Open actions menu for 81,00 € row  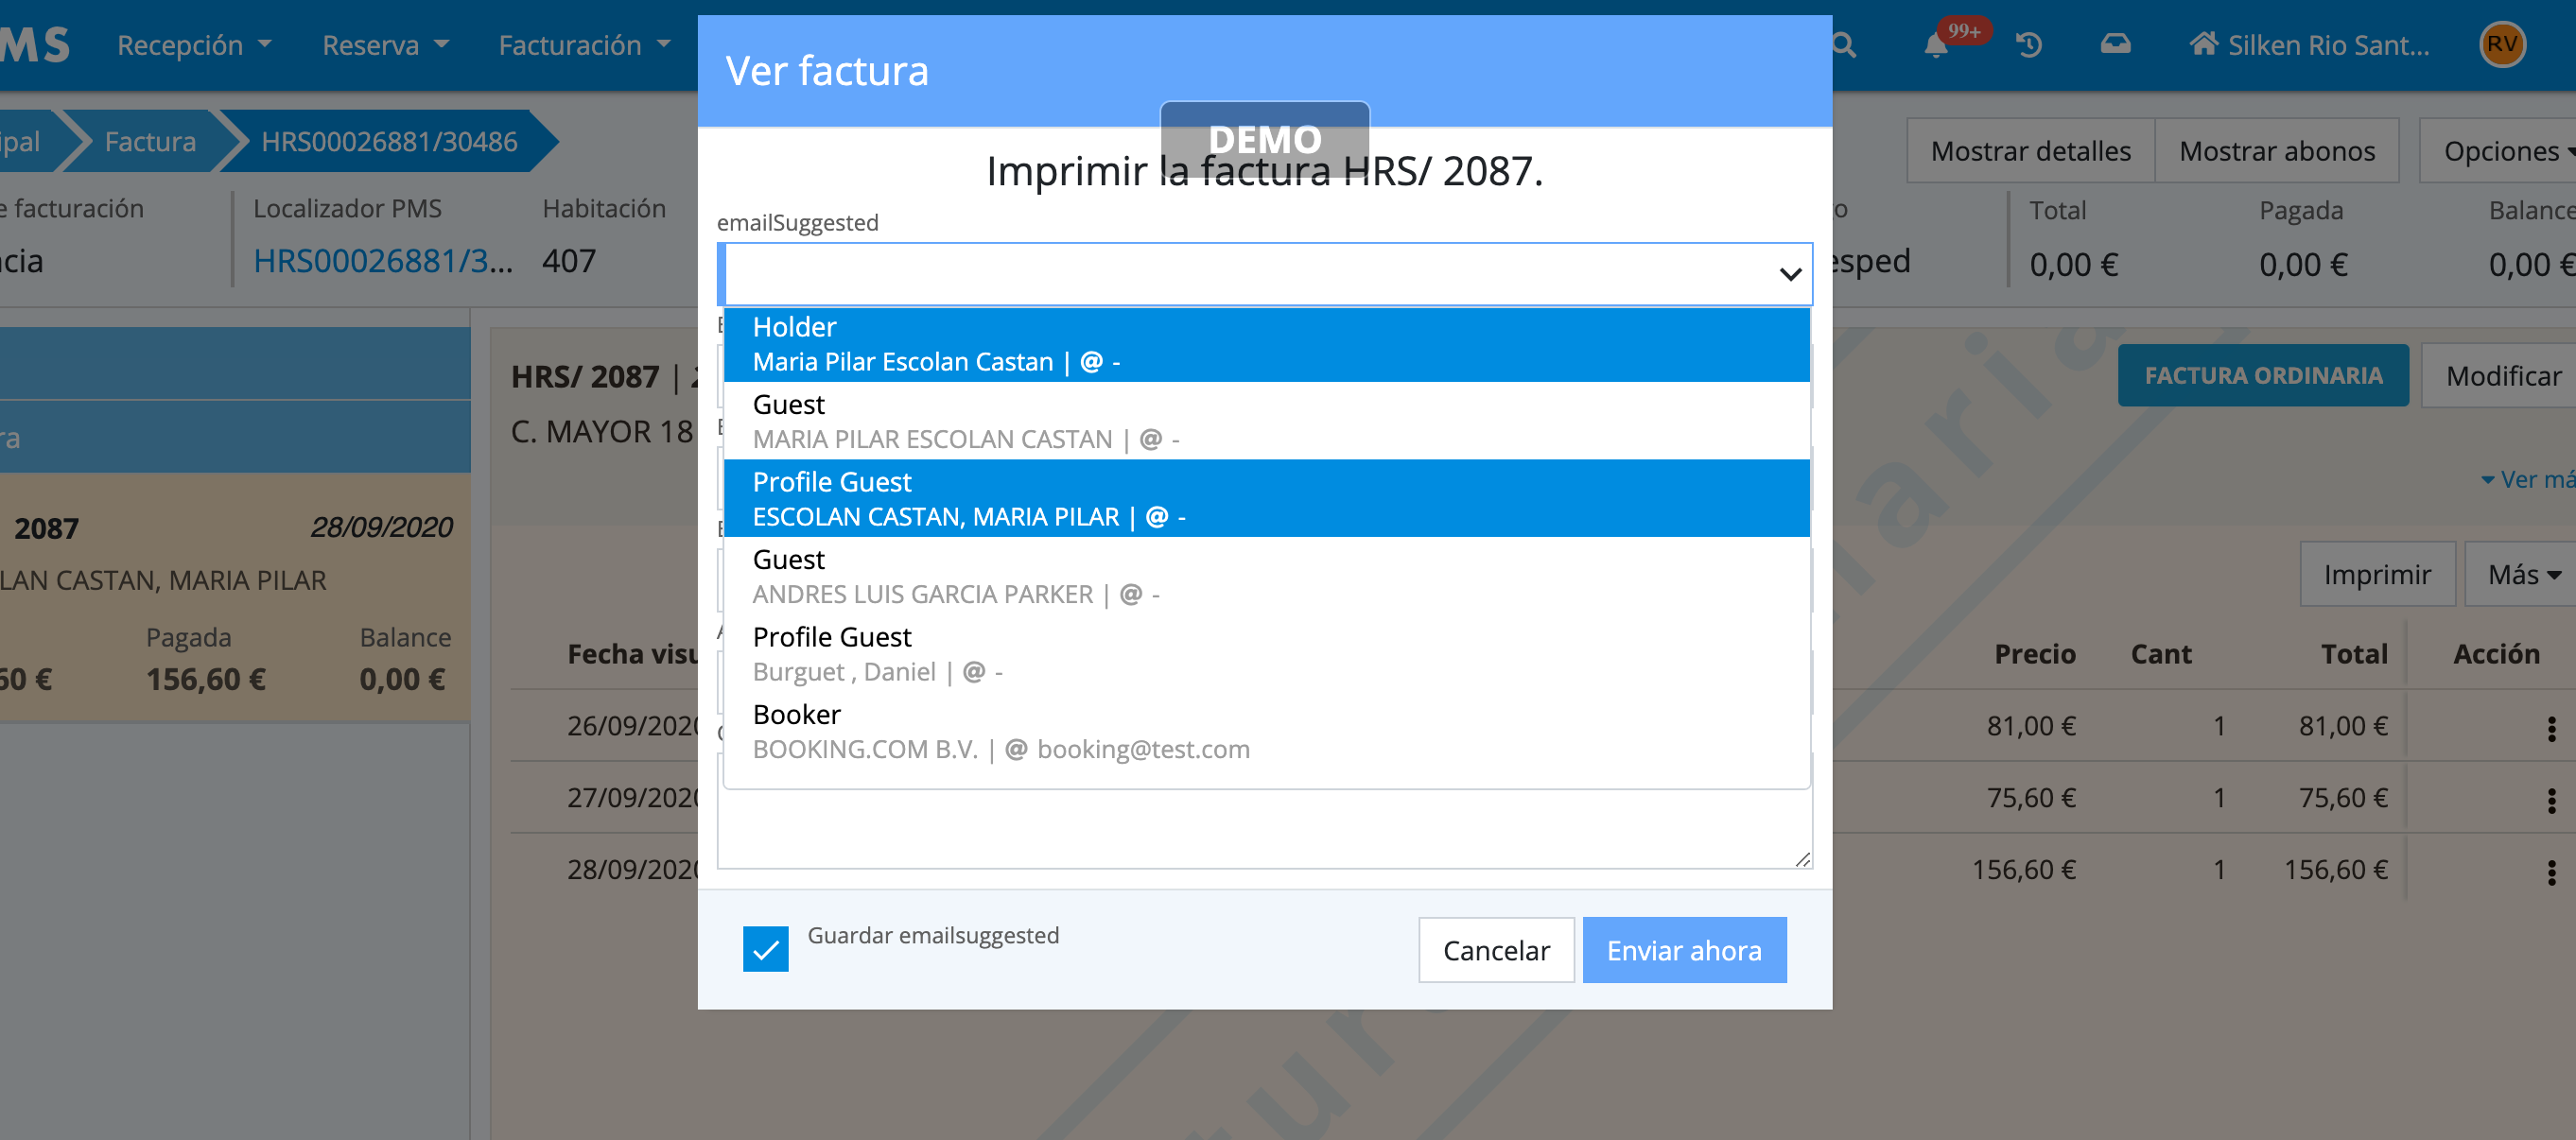point(2551,728)
